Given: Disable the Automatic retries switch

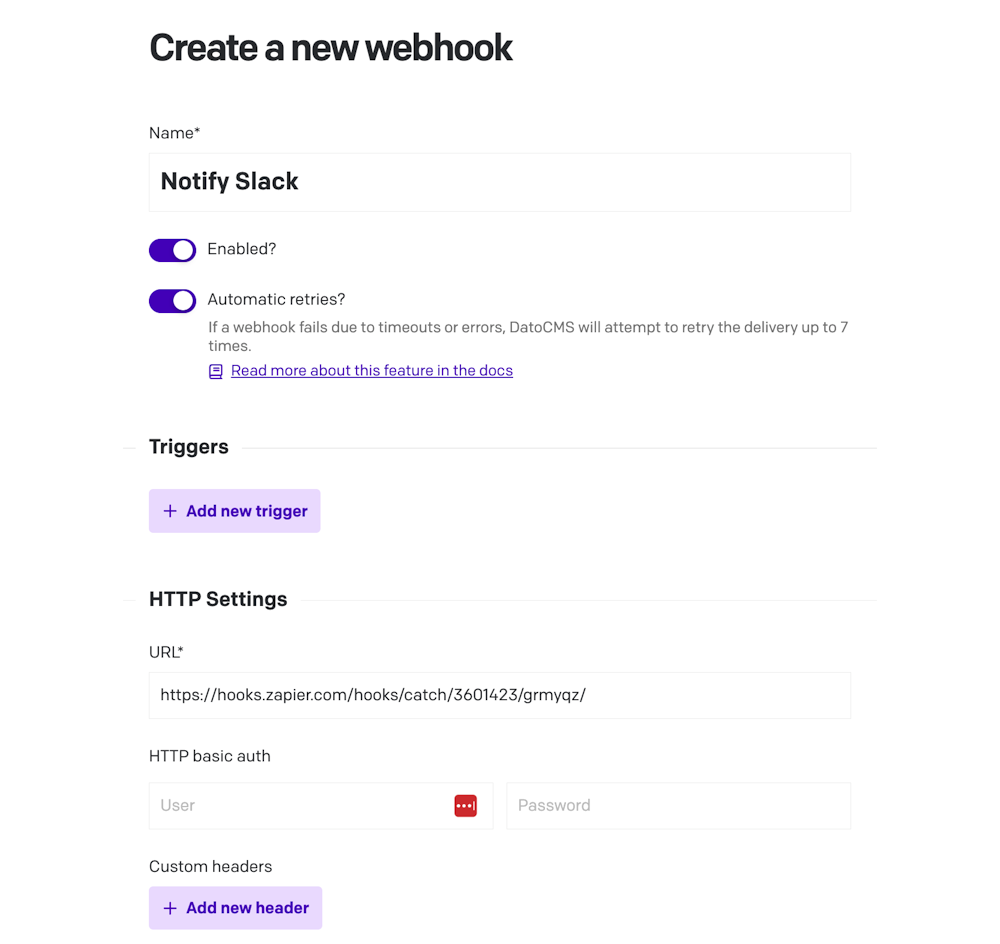Looking at the screenshot, I should coord(172,301).
